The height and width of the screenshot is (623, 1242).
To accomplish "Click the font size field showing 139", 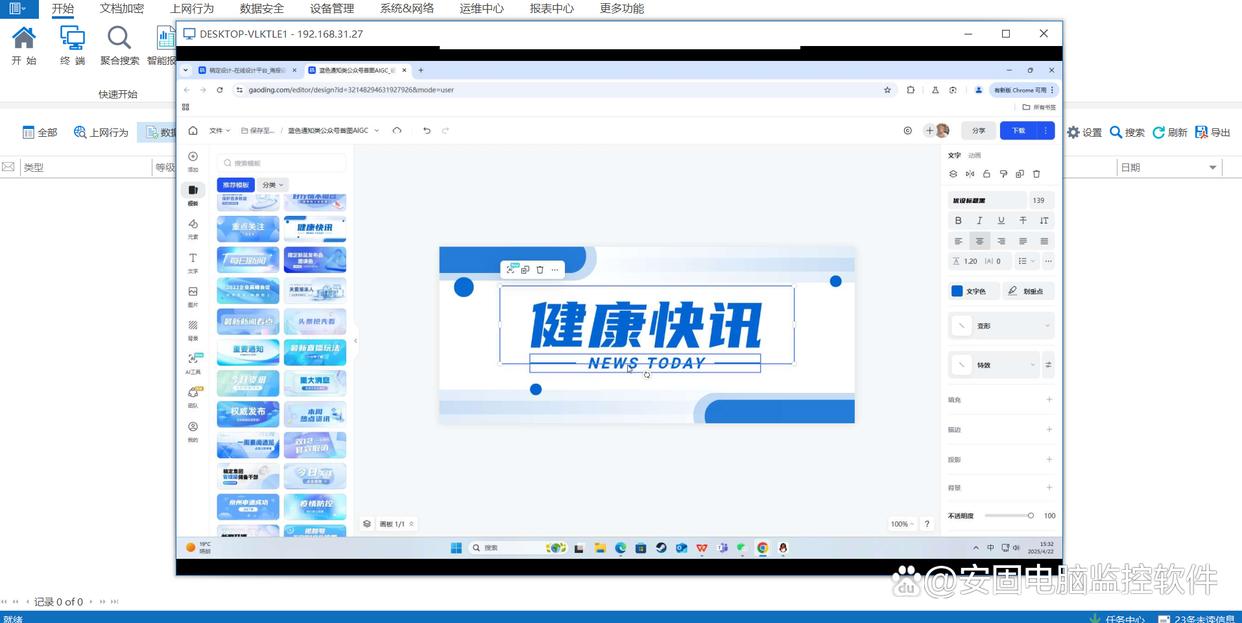I will point(1041,200).
